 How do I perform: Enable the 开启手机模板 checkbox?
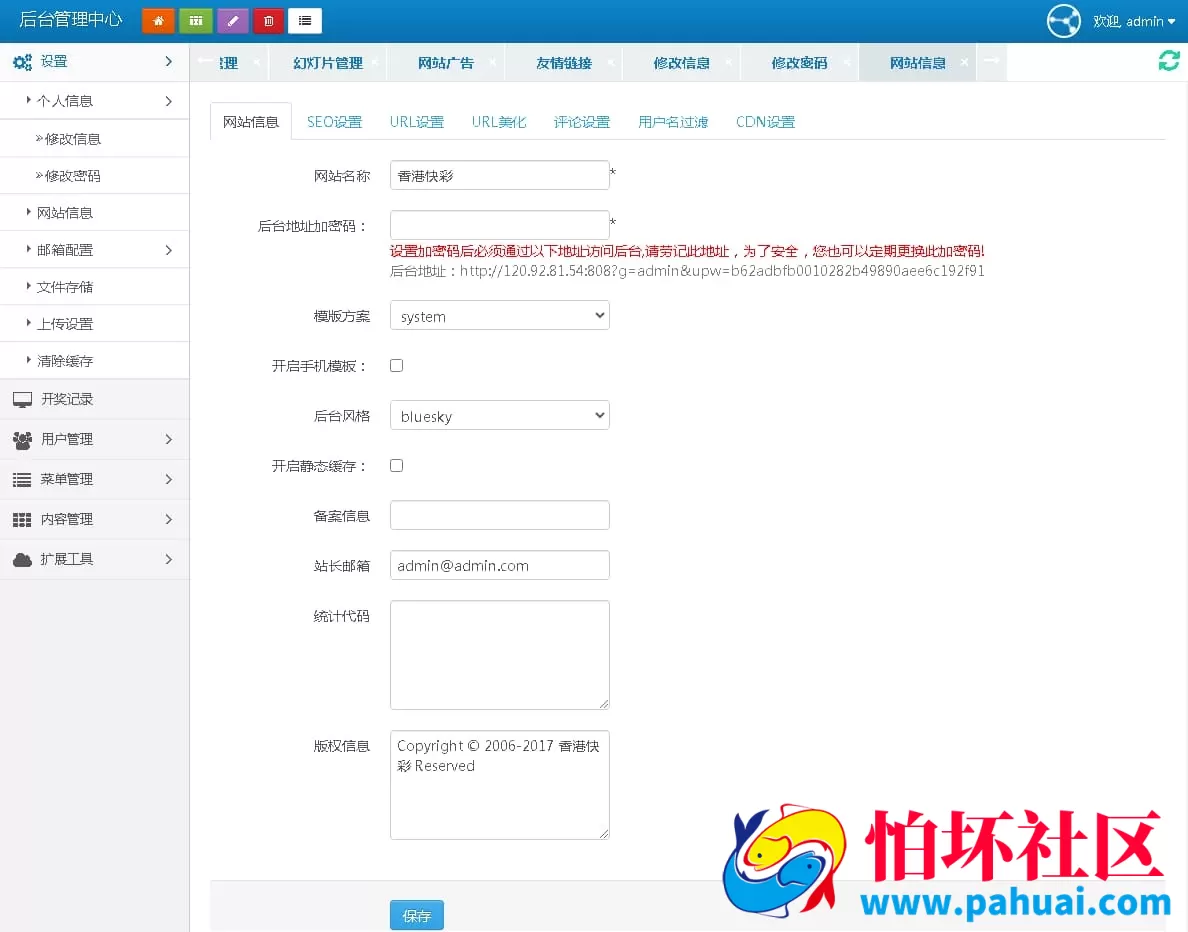[x=396, y=365]
